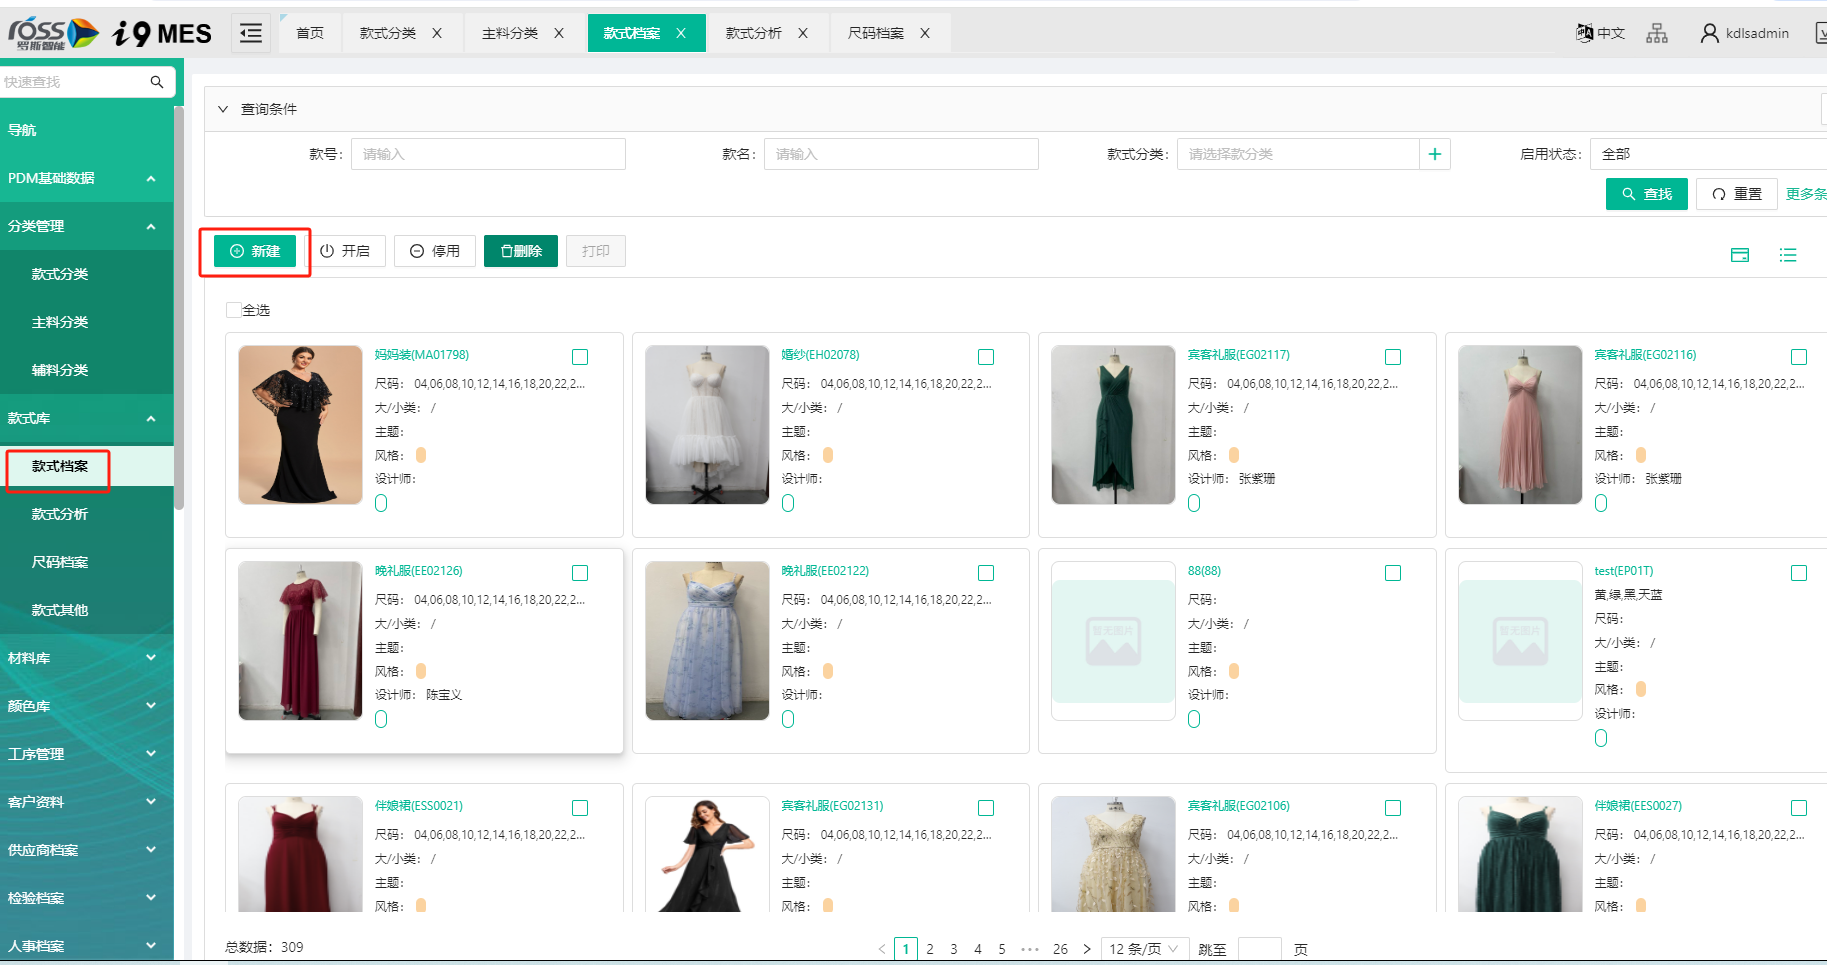Switch to the 款式分析 tab
The image size is (1827, 965).
tap(754, 33)
